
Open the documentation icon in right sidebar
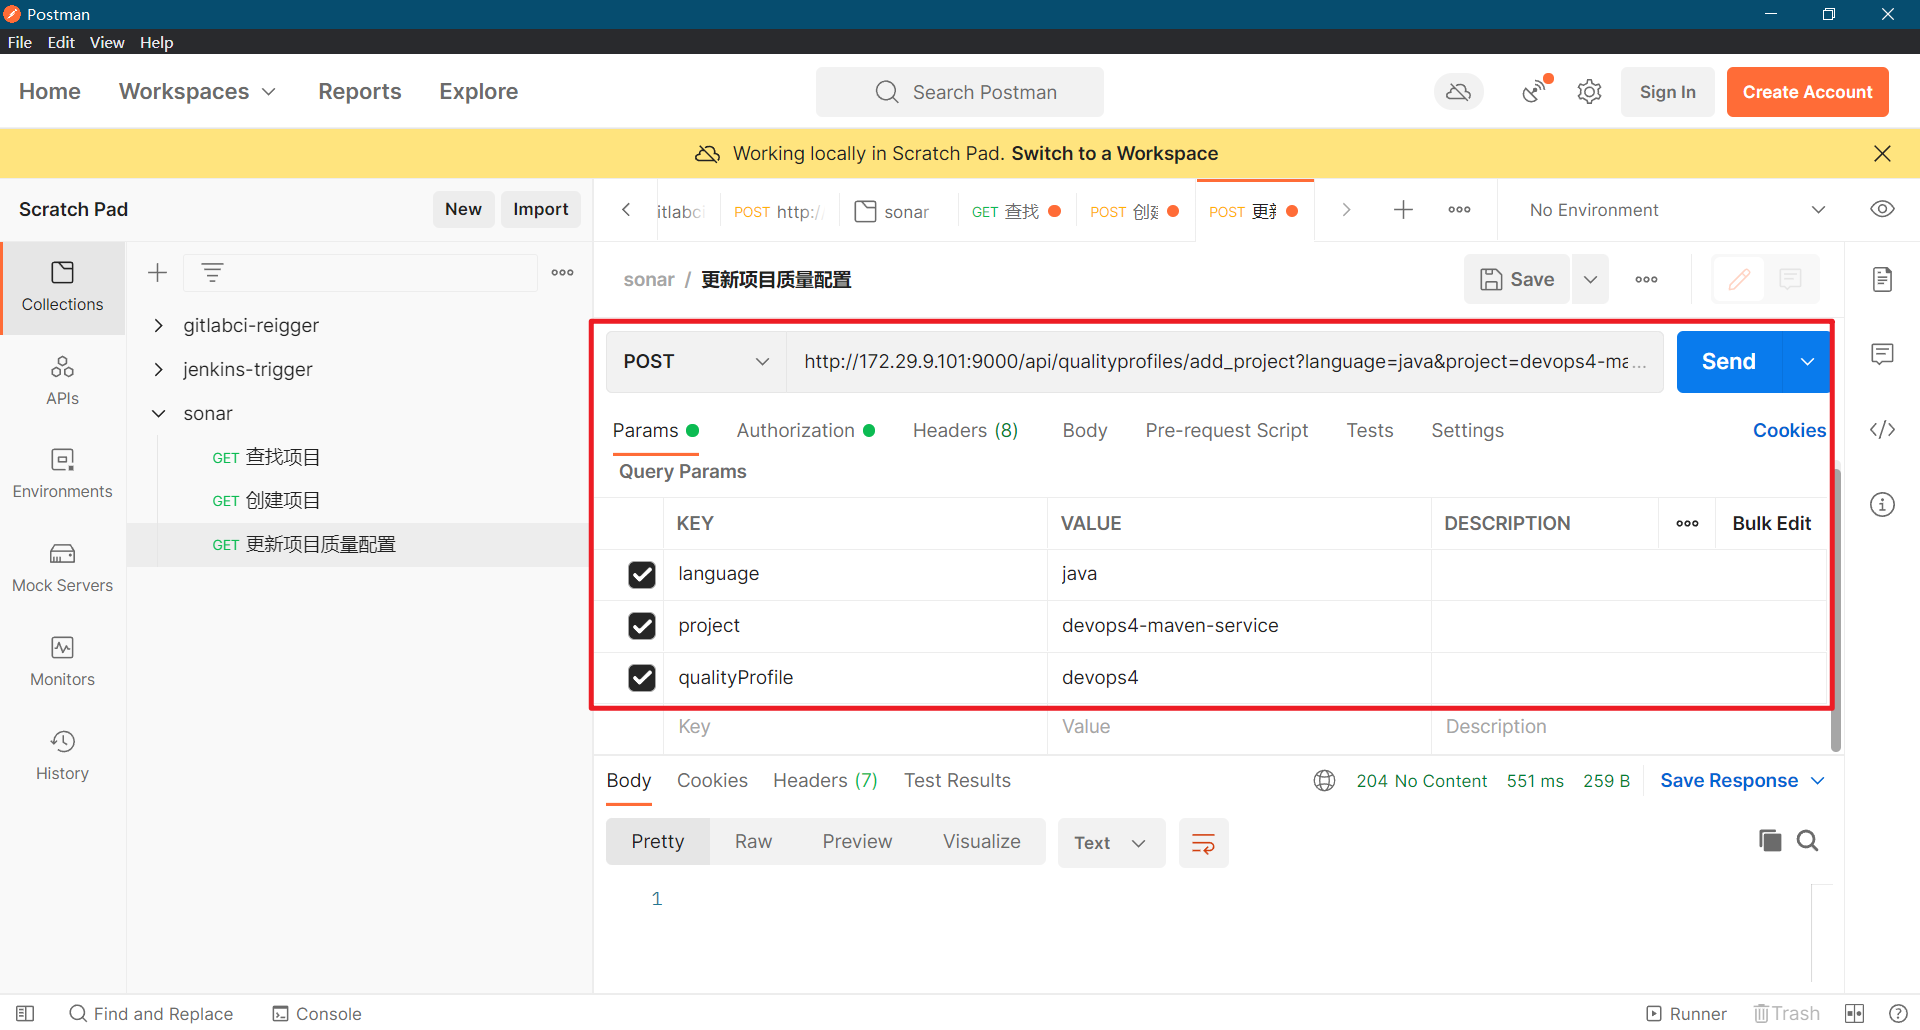1882,279
